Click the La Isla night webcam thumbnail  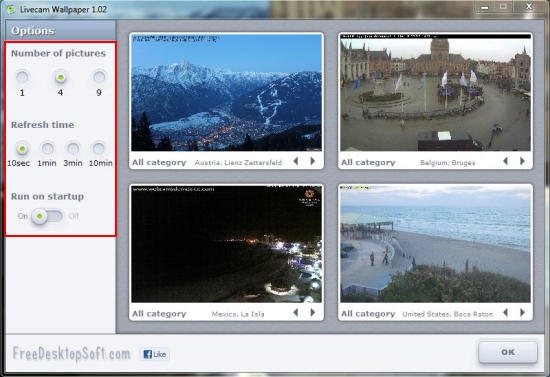[227, 244]
